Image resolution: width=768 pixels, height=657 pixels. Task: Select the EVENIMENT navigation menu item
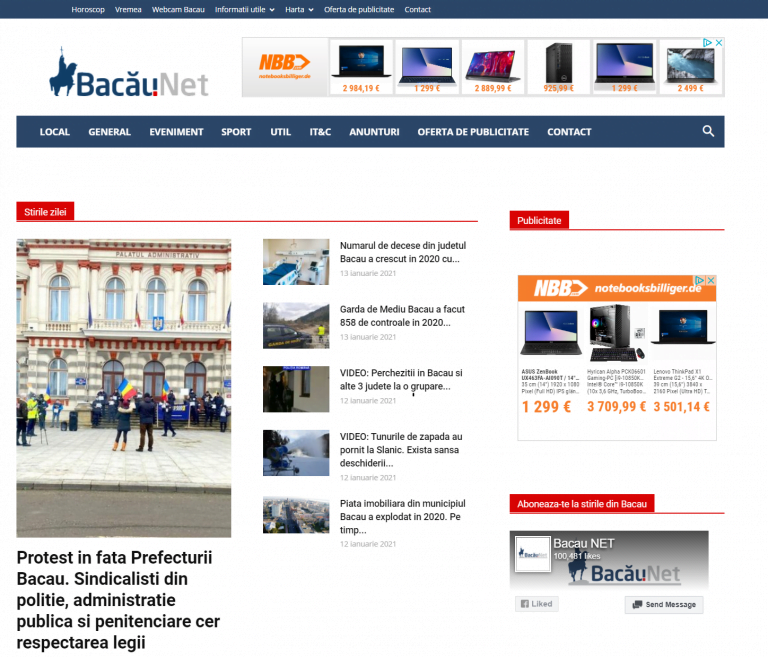[x=176, y=132]
